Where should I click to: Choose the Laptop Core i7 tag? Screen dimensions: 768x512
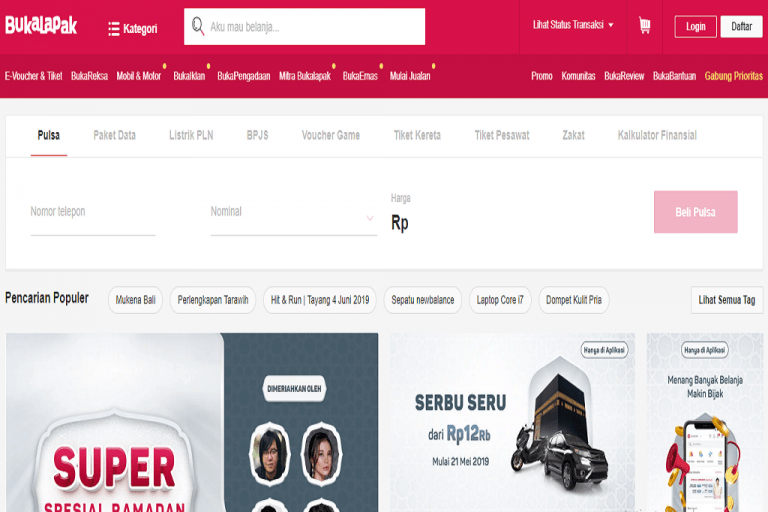[500, 300]
